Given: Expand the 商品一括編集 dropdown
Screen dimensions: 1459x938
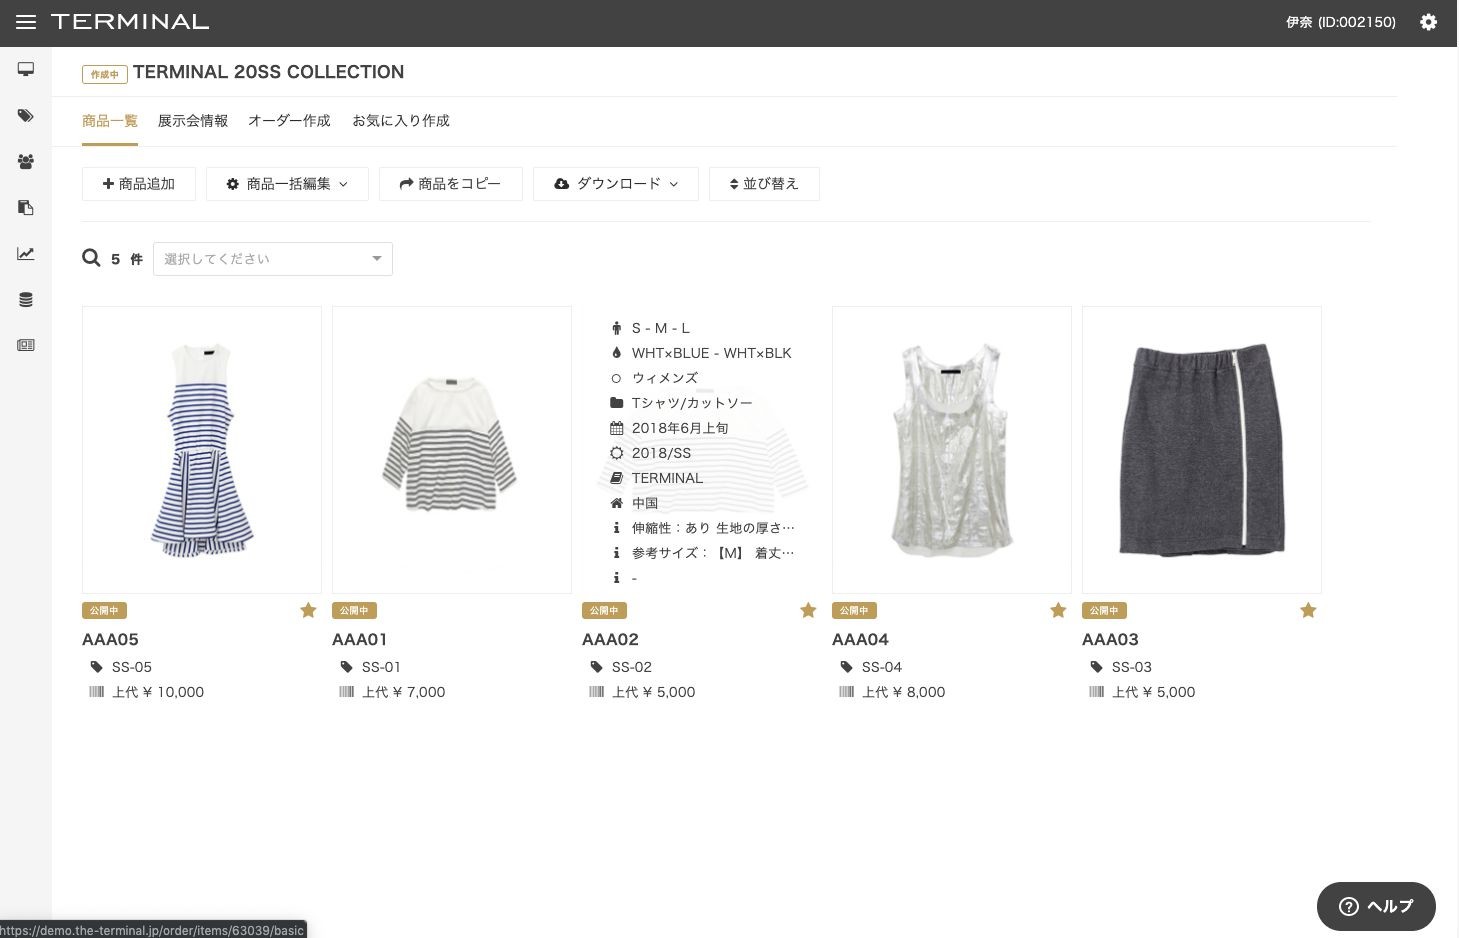Looking at the screenshot, I should coord(287,184).
